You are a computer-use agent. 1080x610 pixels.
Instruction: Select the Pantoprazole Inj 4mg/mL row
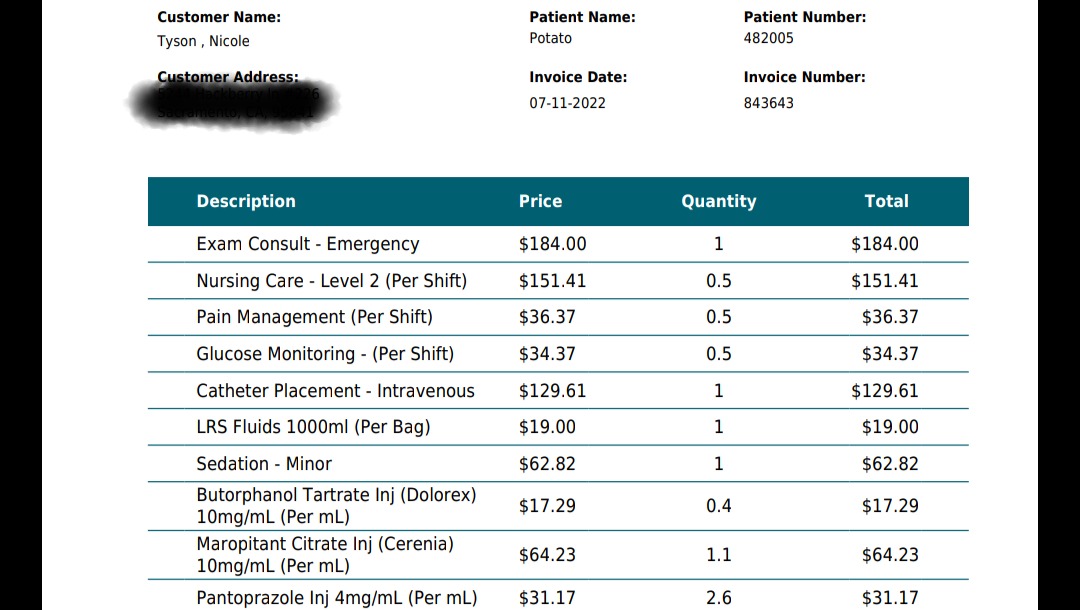[558, 596]
